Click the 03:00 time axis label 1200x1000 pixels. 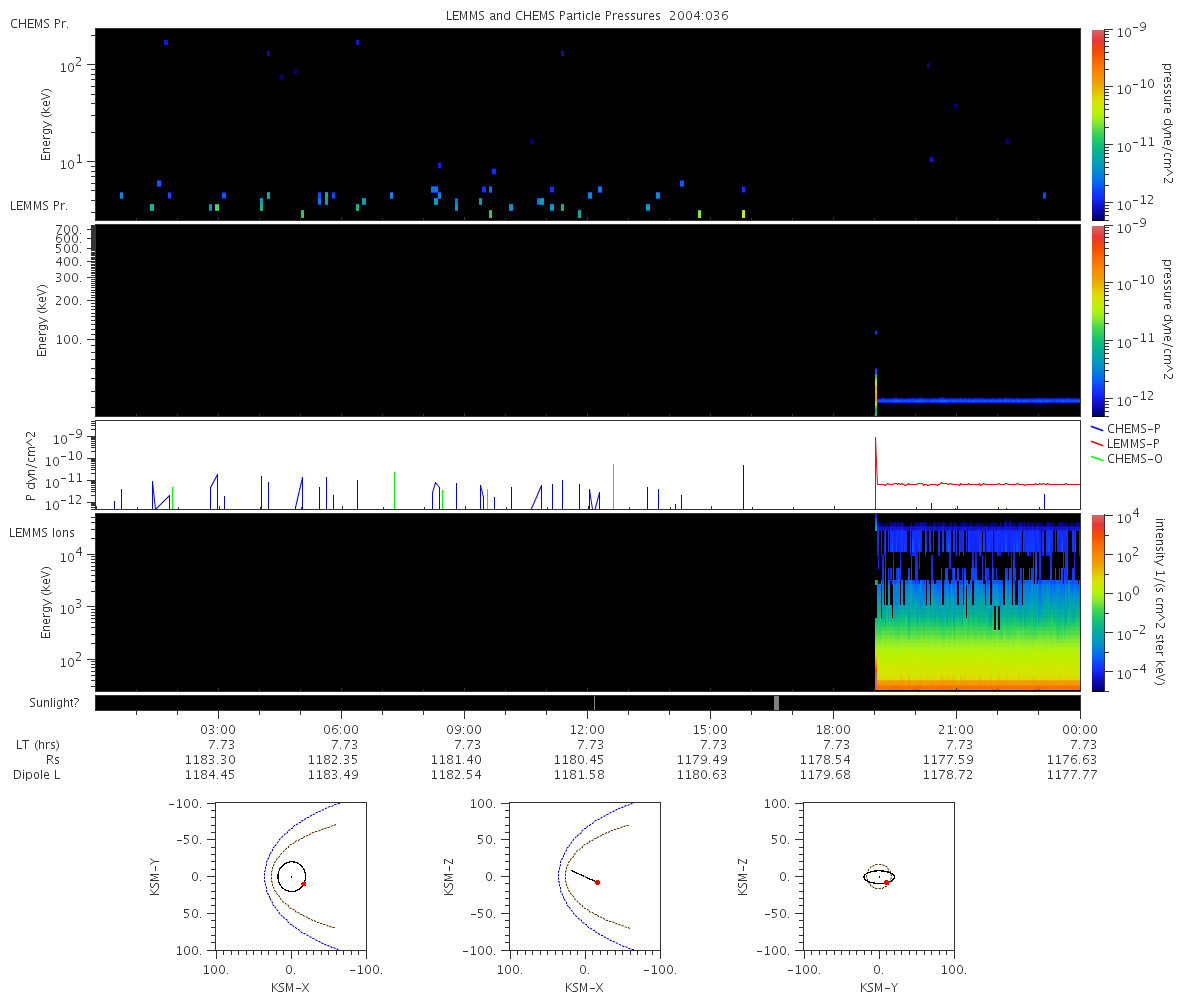click(x=218, y=729)
